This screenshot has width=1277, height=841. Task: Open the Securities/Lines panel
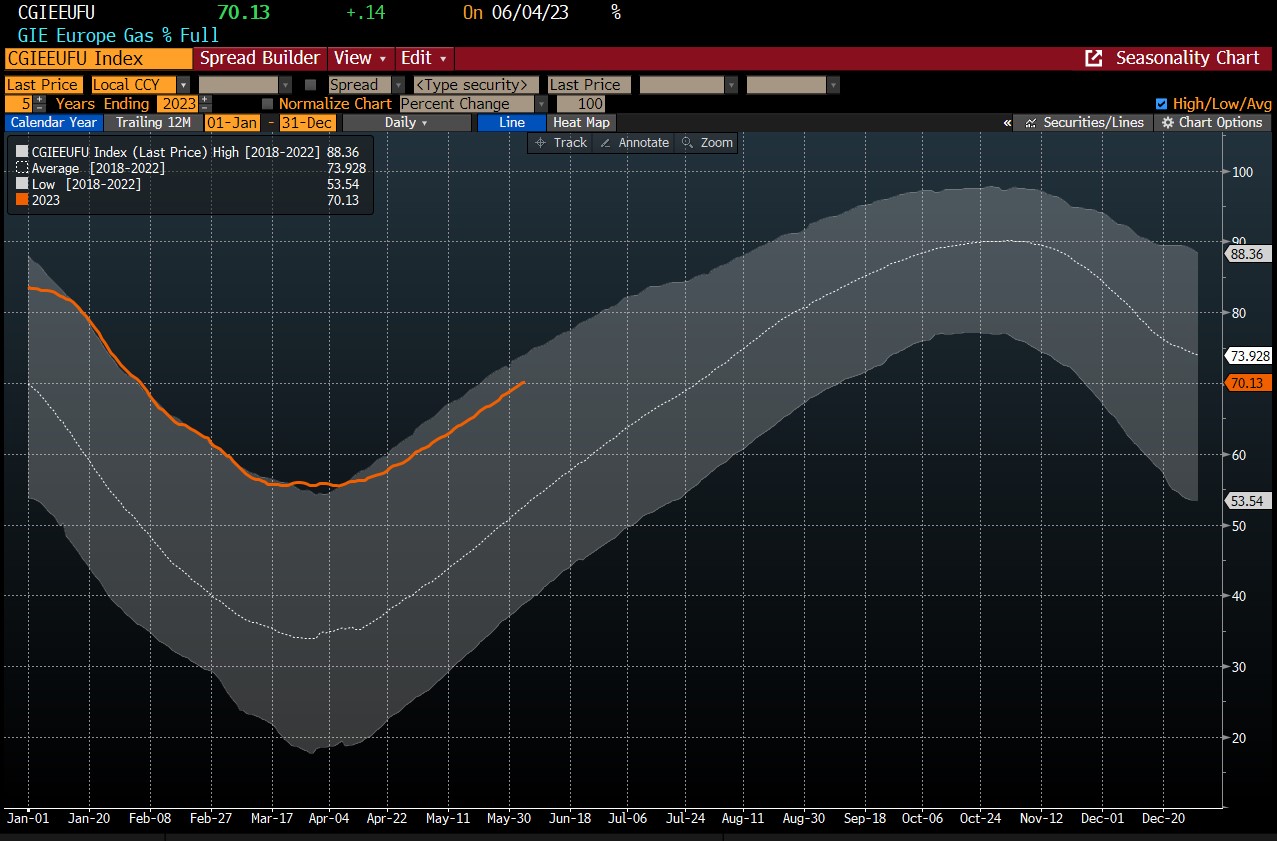1084,122
